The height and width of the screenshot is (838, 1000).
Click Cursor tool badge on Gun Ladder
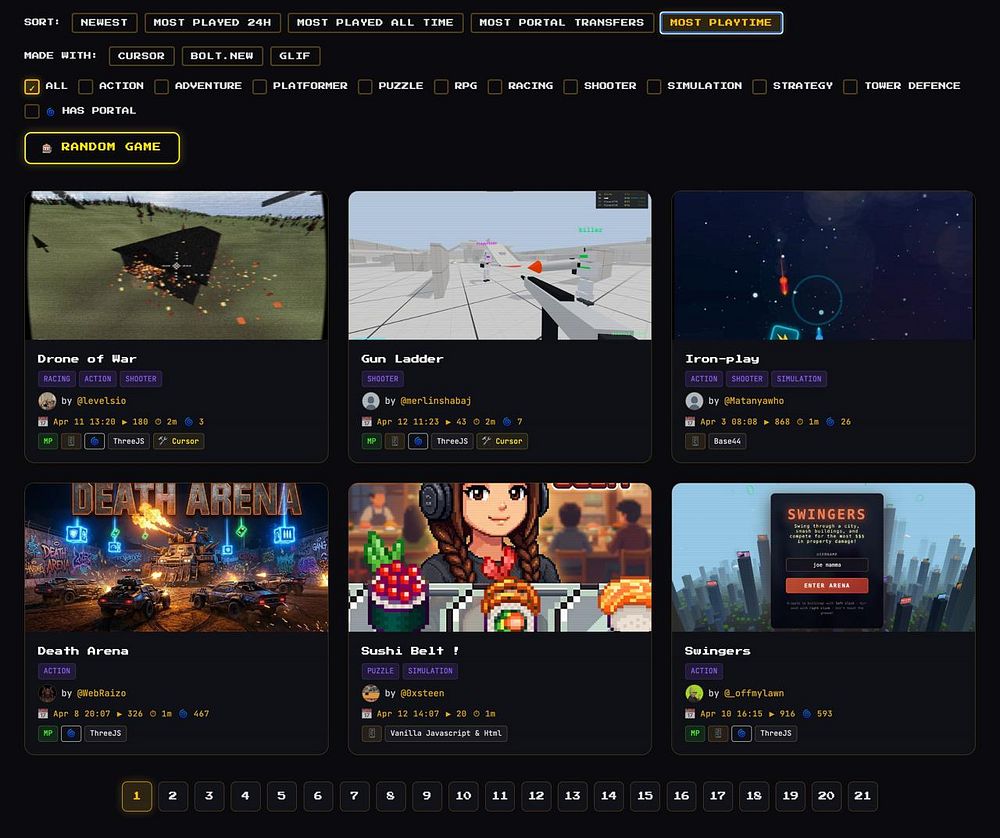point(502,441)
